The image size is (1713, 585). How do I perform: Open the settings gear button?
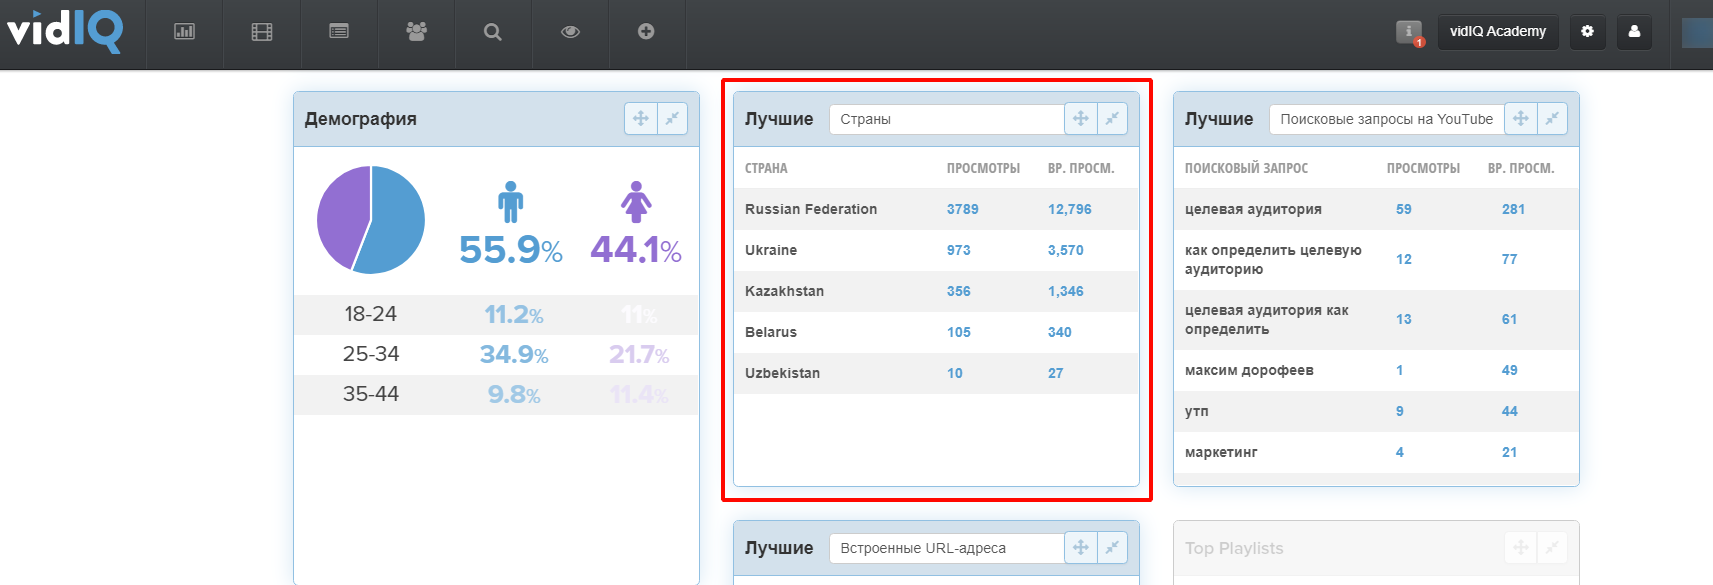point(1587,31)
